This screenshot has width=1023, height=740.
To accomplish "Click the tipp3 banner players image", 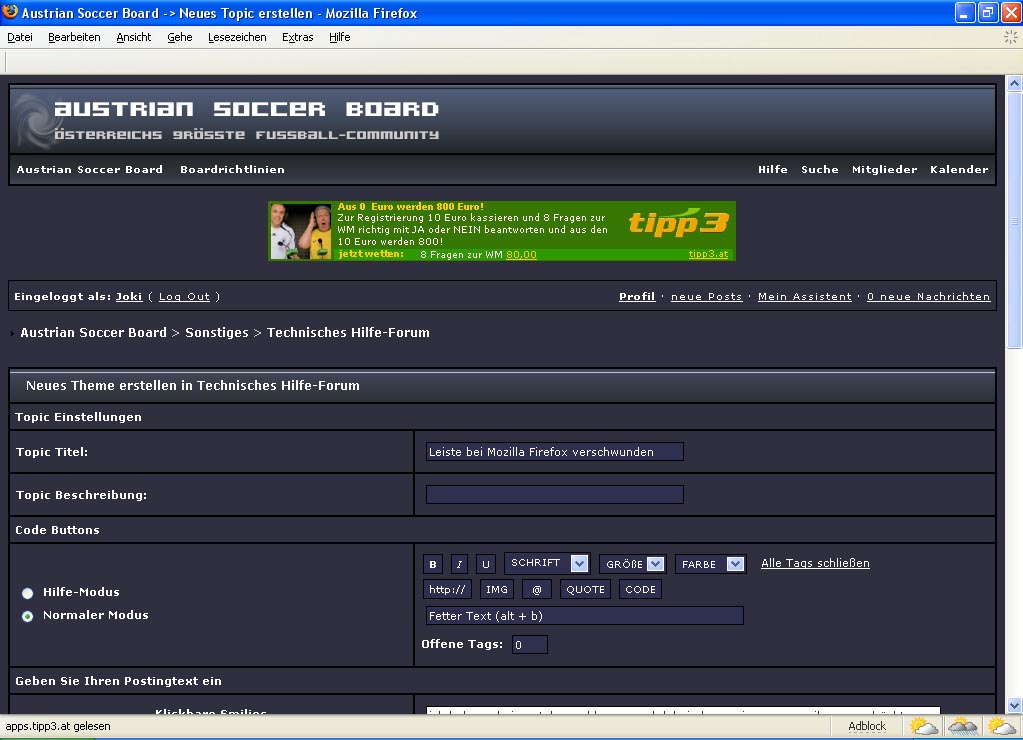I will [301, 231].
